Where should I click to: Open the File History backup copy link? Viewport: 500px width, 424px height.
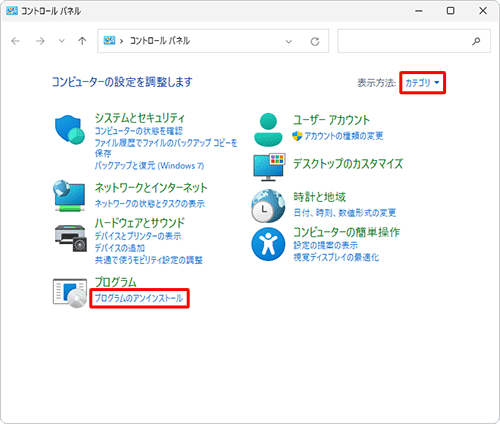coord(166,148)
